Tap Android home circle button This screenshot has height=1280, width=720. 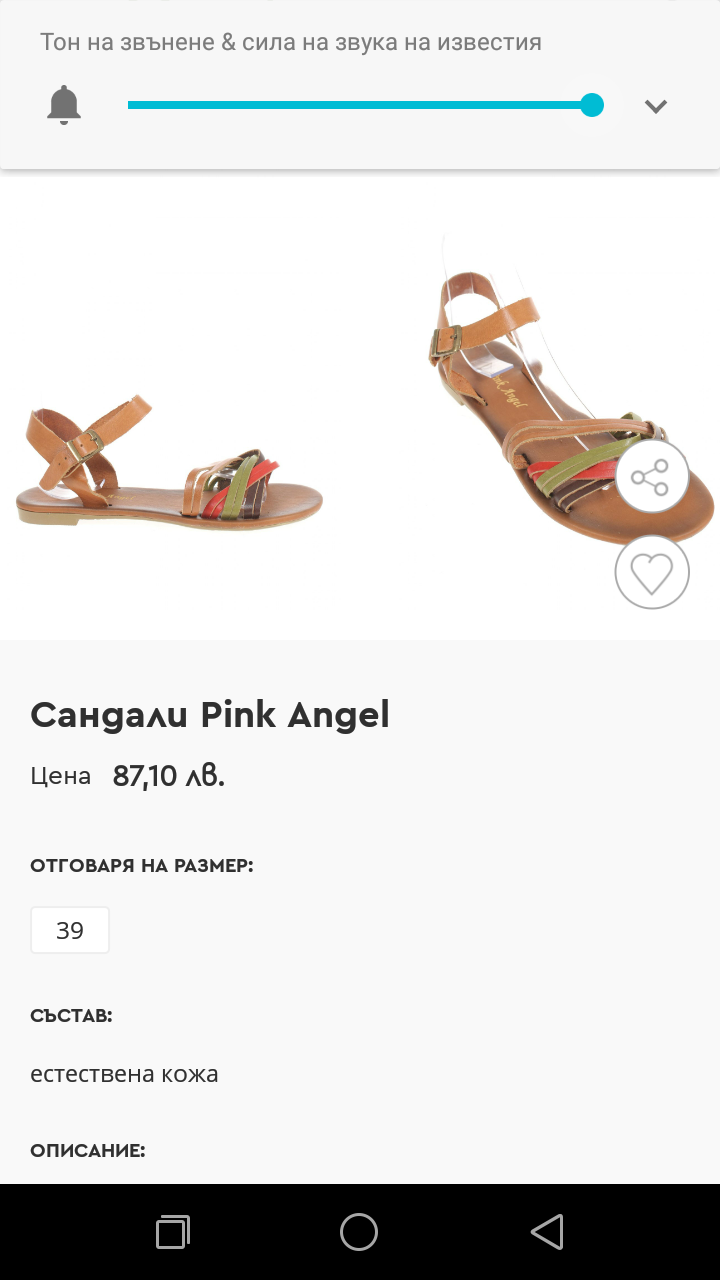[359, 1232]
